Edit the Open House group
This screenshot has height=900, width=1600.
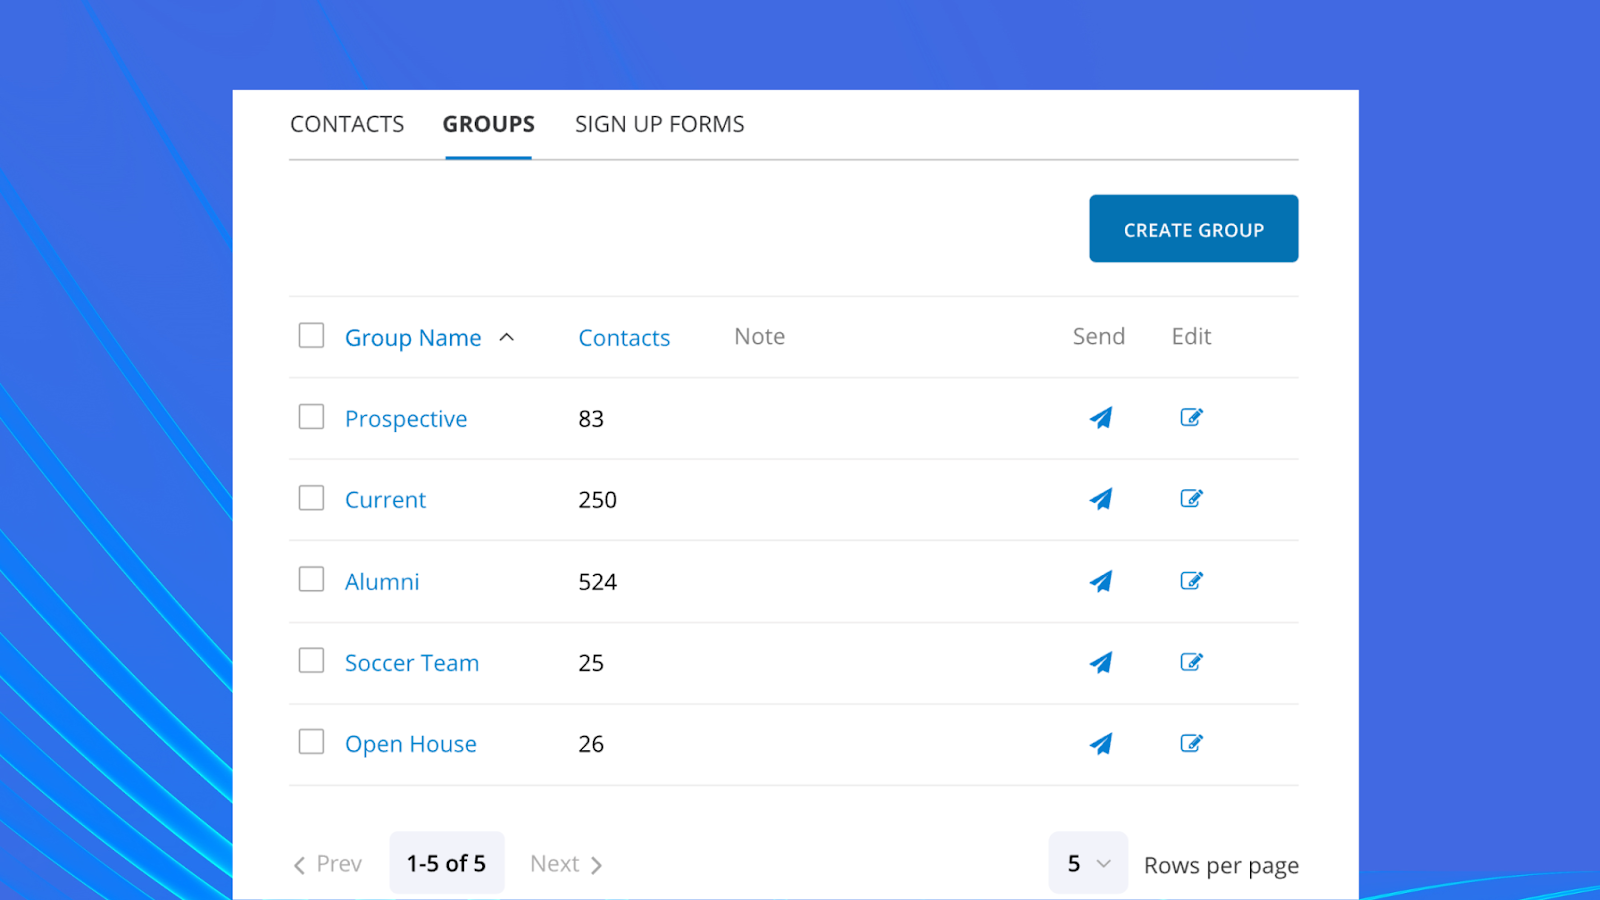click(x=1191, y=743)
